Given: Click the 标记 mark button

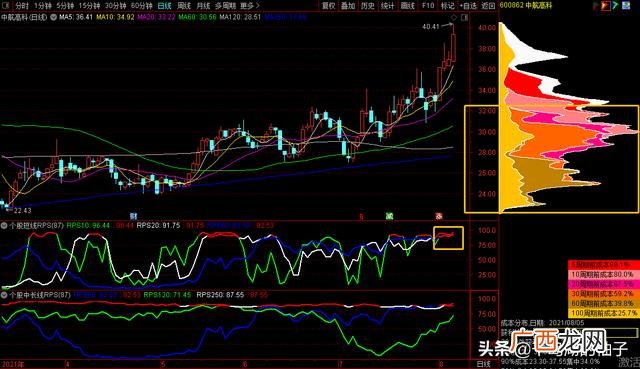Looking at the screenshot, I should [448, 6].
